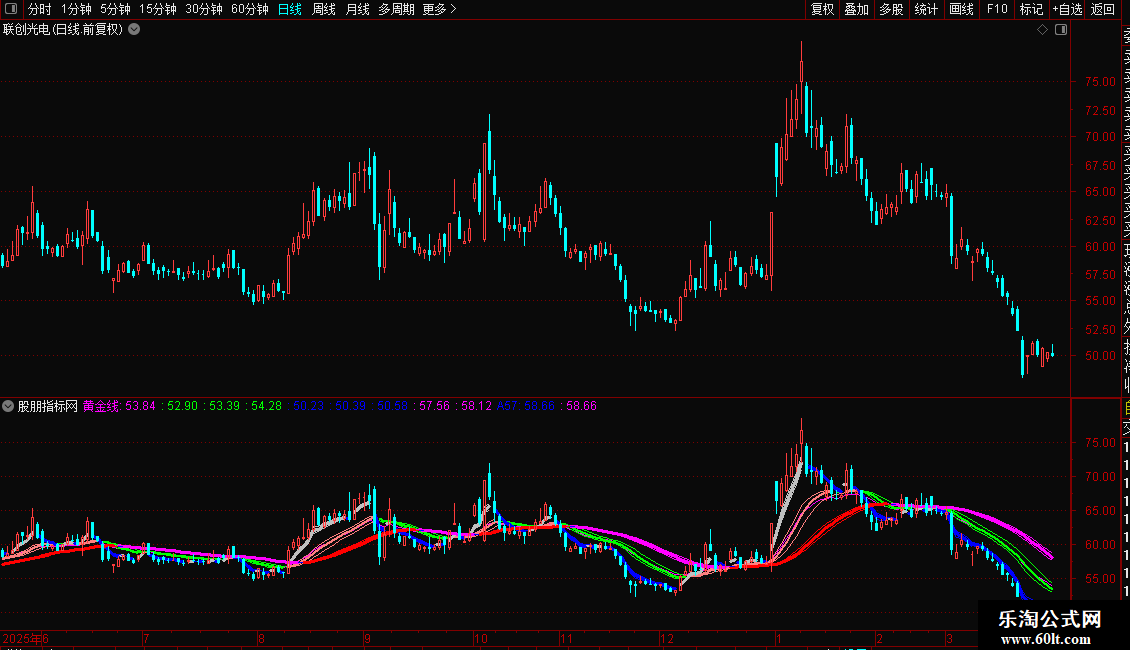Click the 黄金线 indicator label
This screenshot has height=650, width=1130.
click(x=100, y=406)
